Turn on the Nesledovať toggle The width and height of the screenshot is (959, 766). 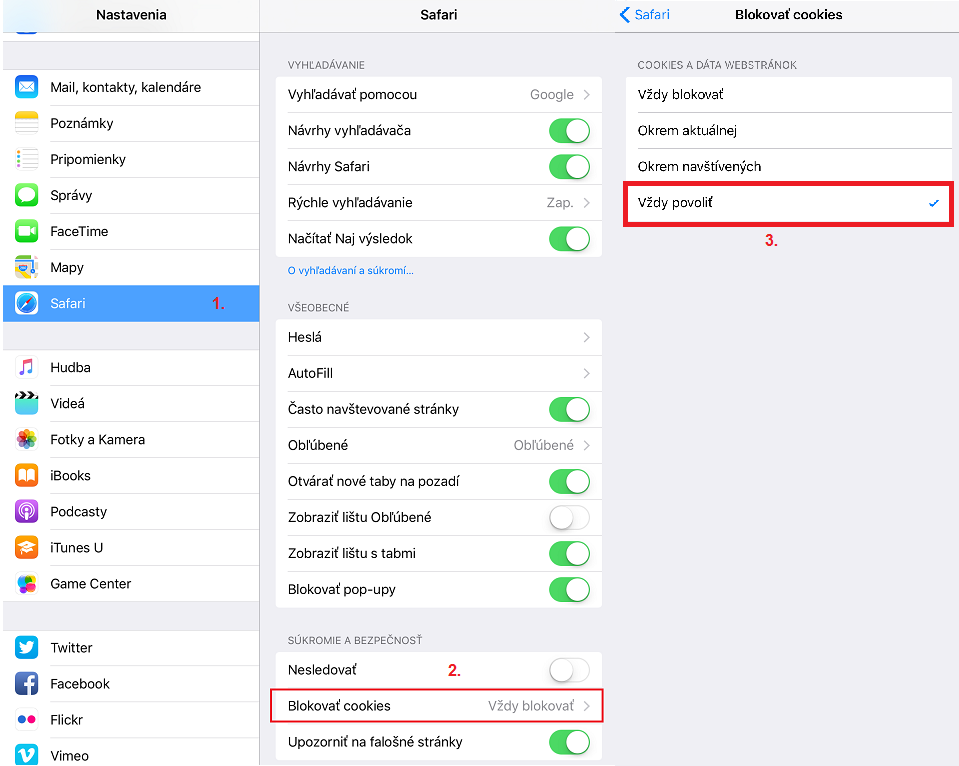[x=569, y=670]
